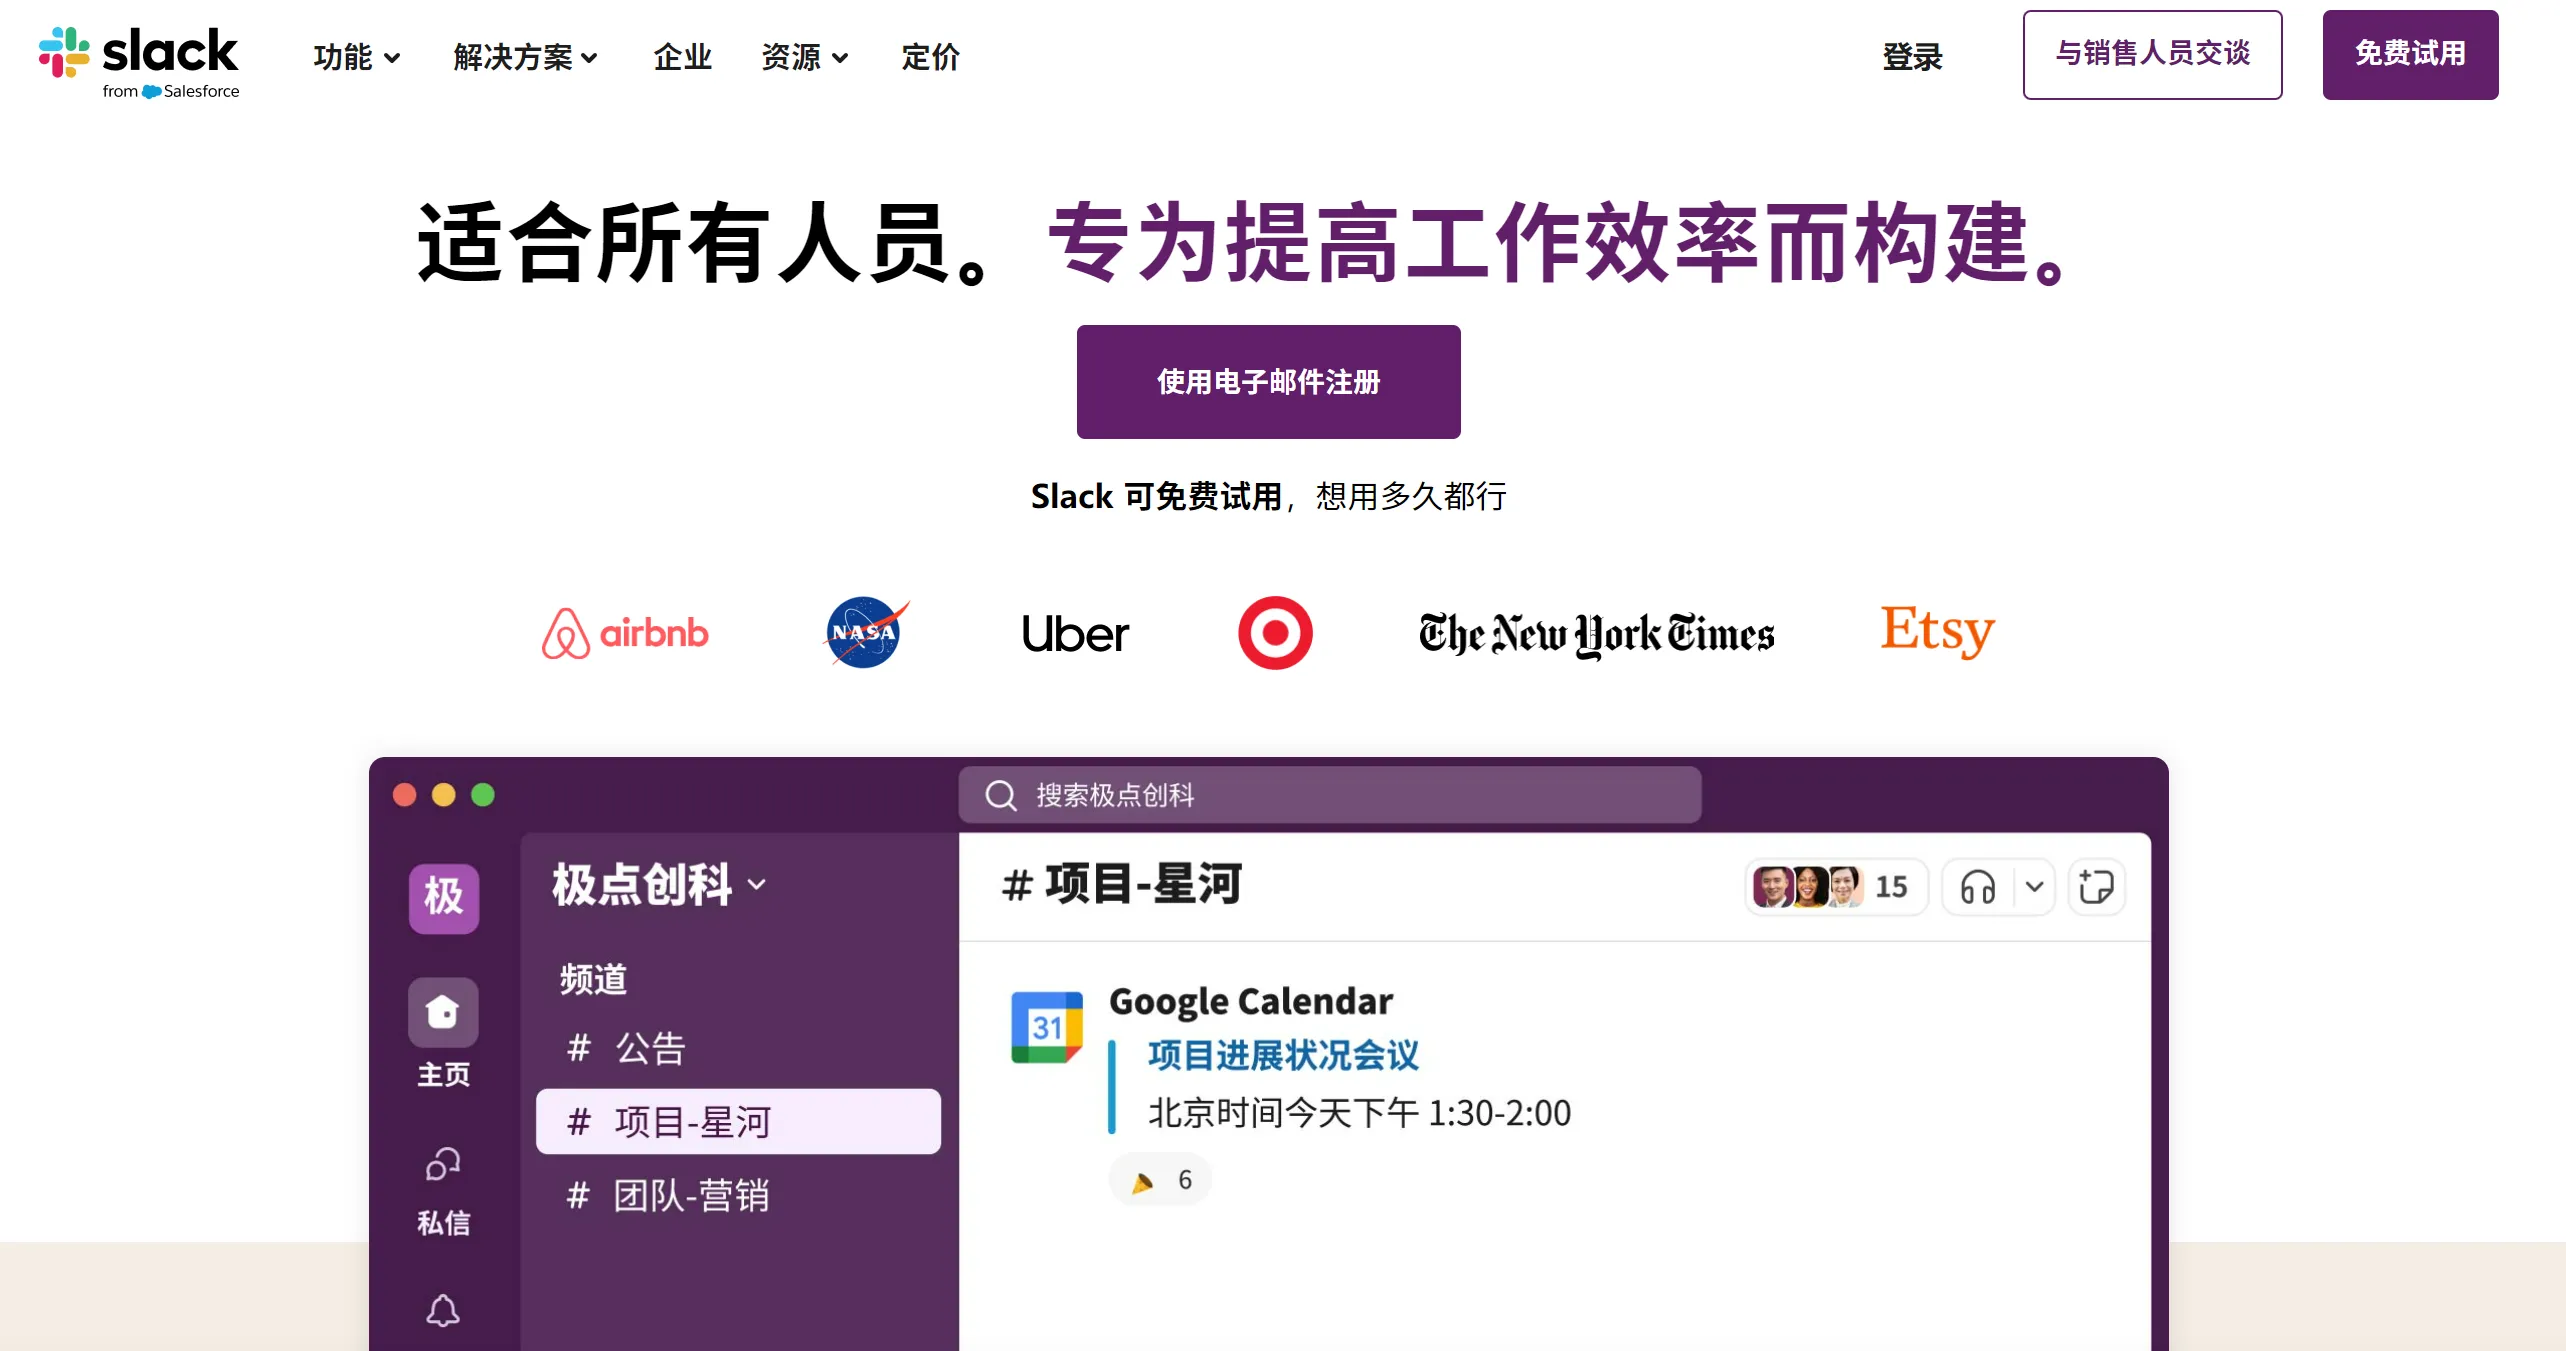Click the # 项目-星河 channel title
Image resolution: width=2566 pixels, height=1351 pixels.
pos(1121,884)
